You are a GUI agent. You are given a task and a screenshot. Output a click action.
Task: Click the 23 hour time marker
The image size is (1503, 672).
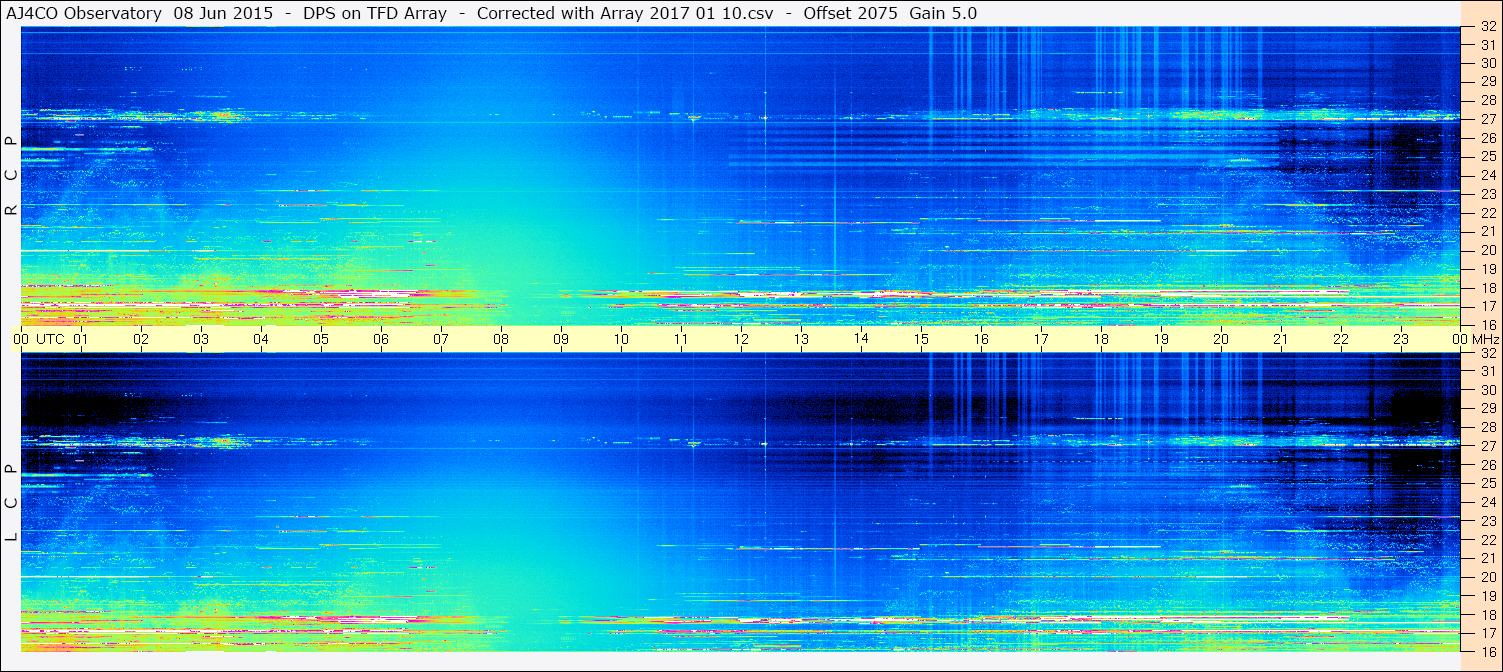[1401, 339]
